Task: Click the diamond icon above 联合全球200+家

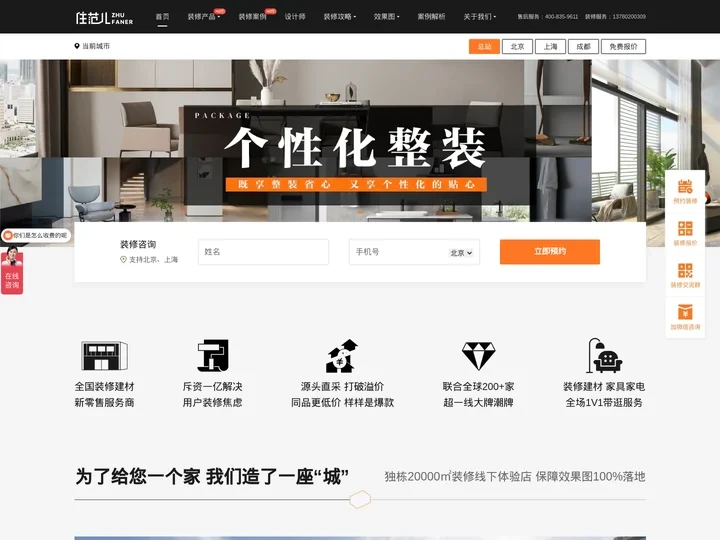Action: point(478,355)
